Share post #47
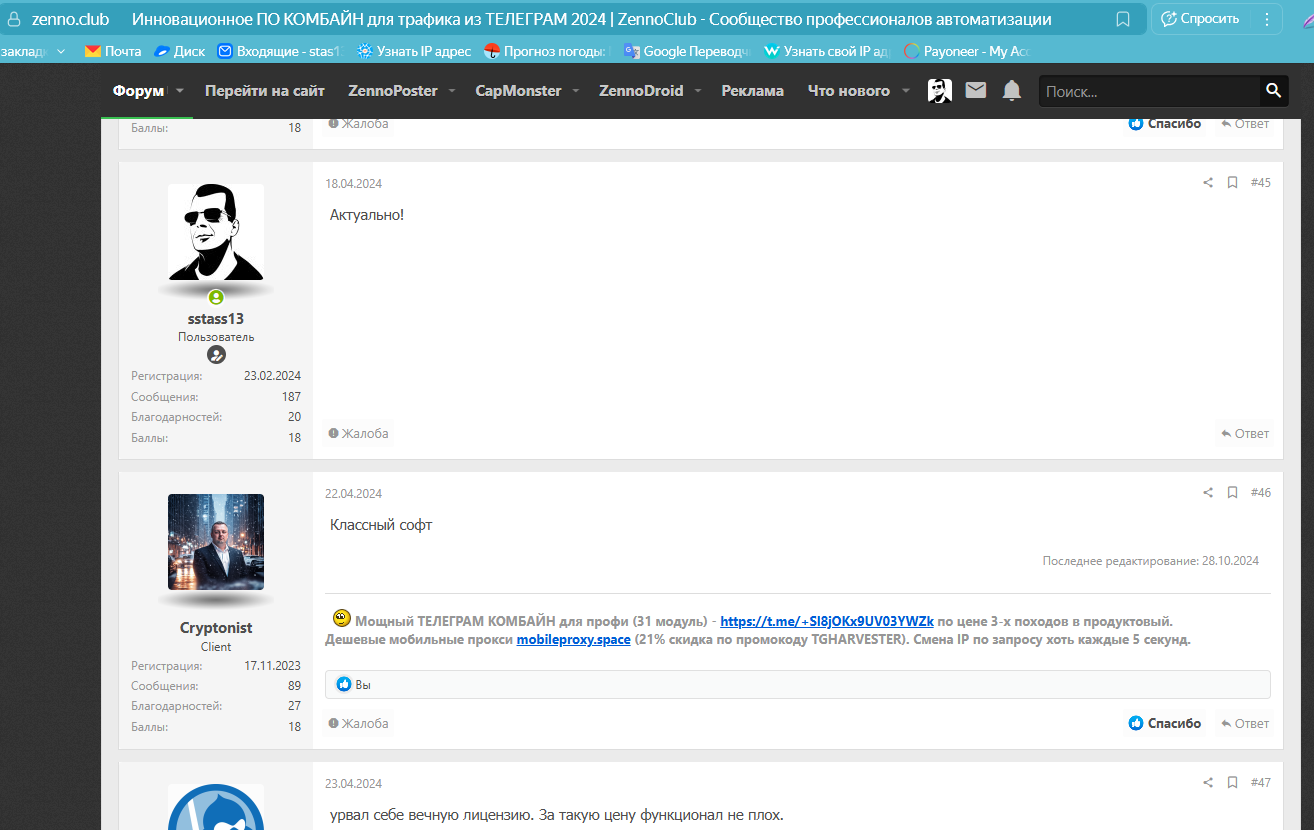 click(1208, 783)
